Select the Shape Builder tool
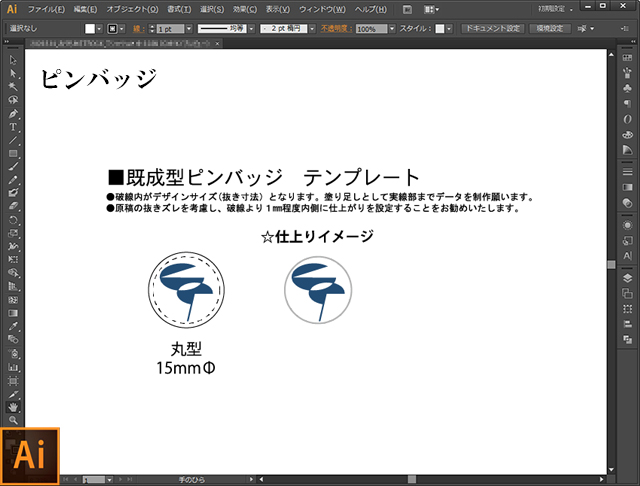Image resolution: width=640 pixels, height=486 pixels. pyautogui.click(x=13, y=273)
